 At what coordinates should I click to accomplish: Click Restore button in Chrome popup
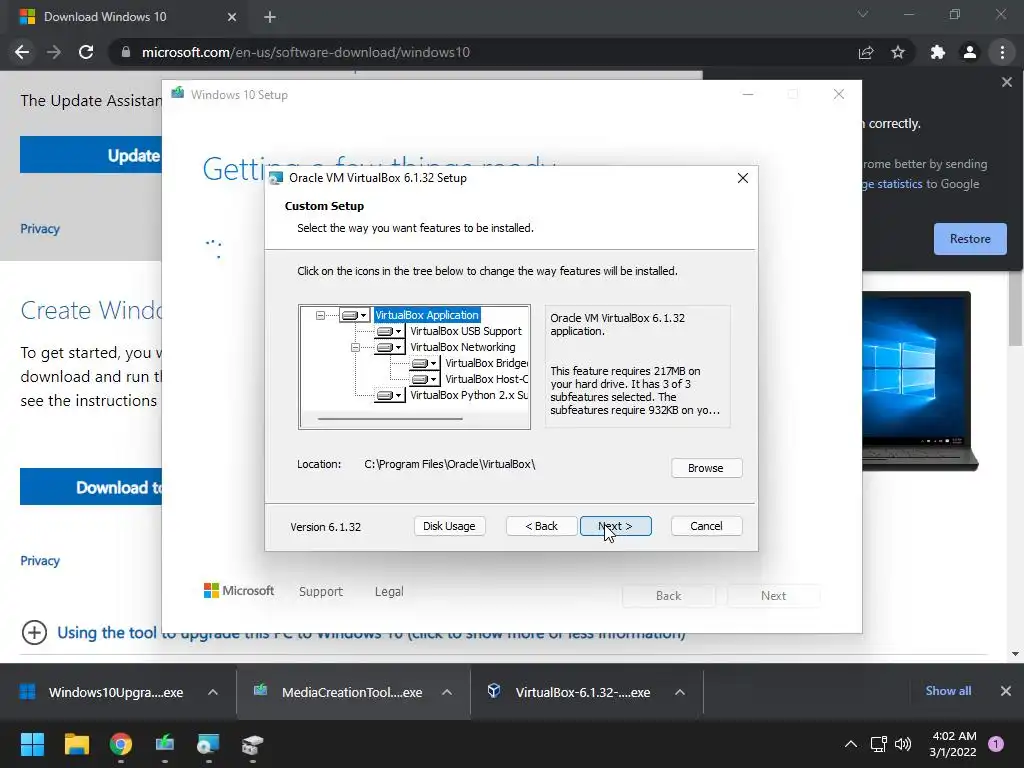[x=970, y=239]
